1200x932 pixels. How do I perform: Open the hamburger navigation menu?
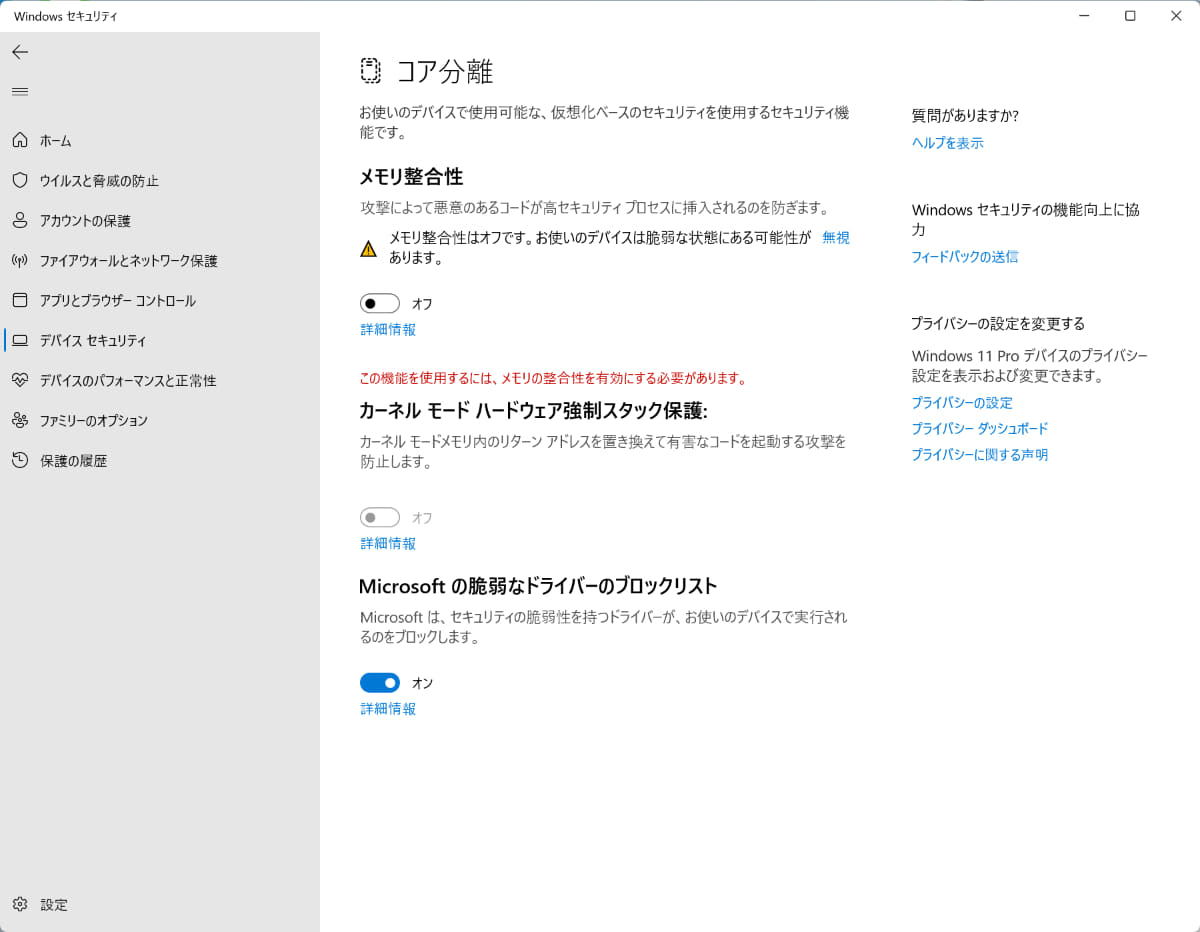tap(20, 91)
